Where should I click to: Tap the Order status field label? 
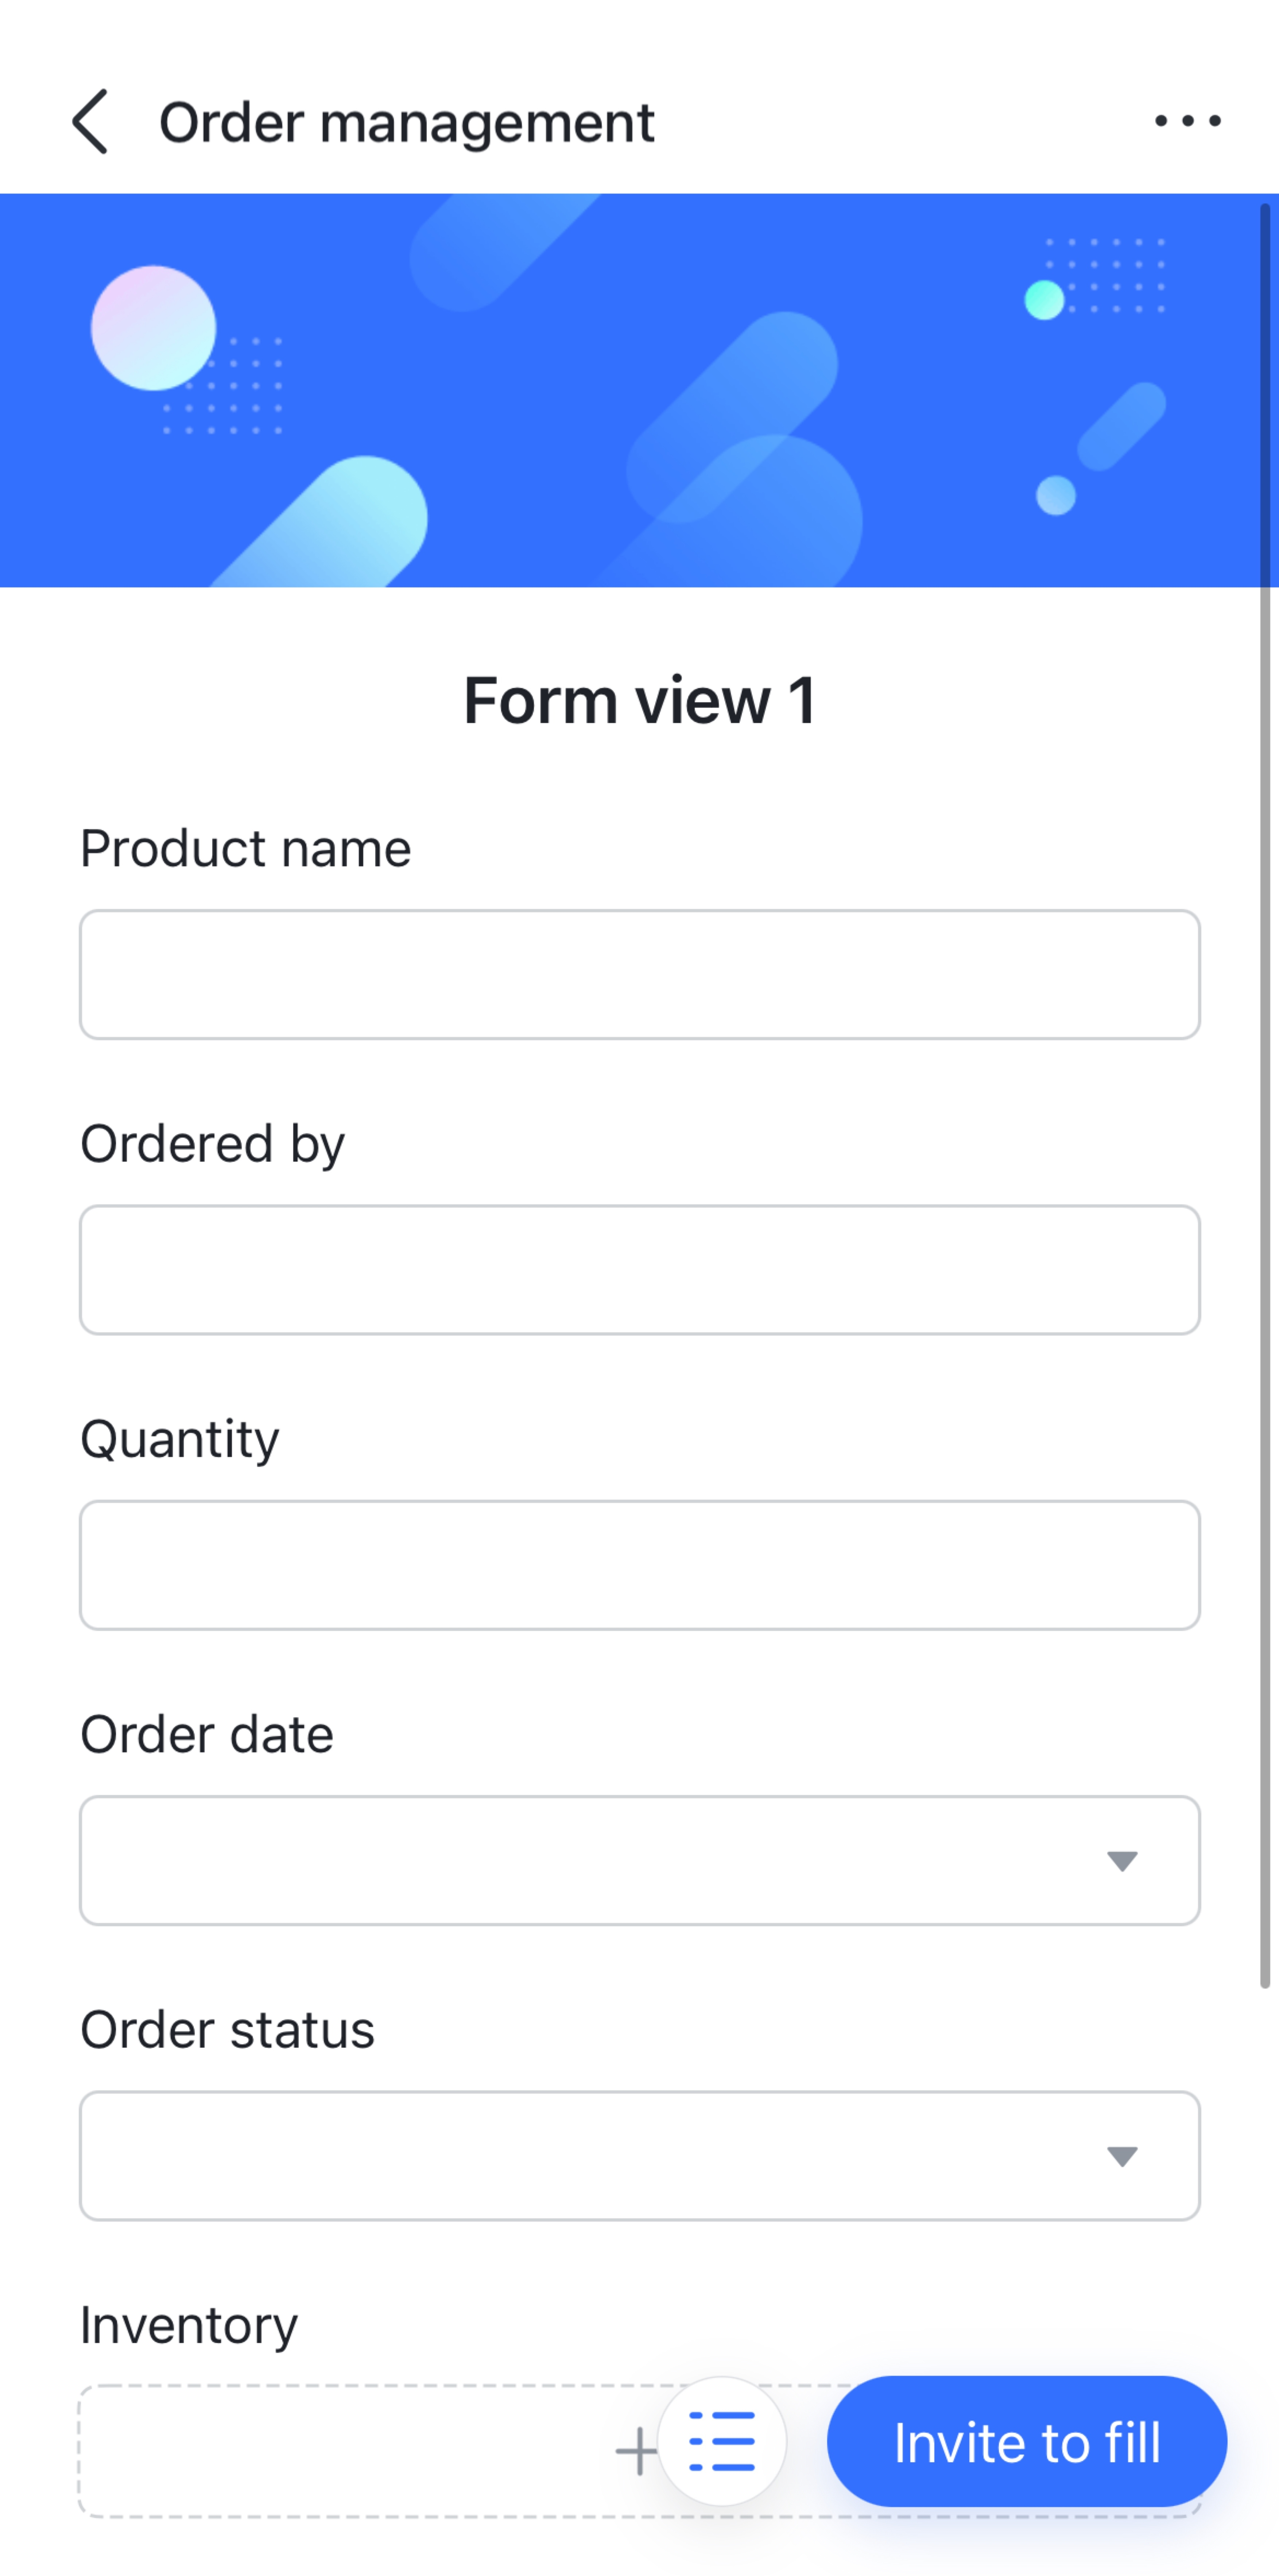pos(227,2030)
